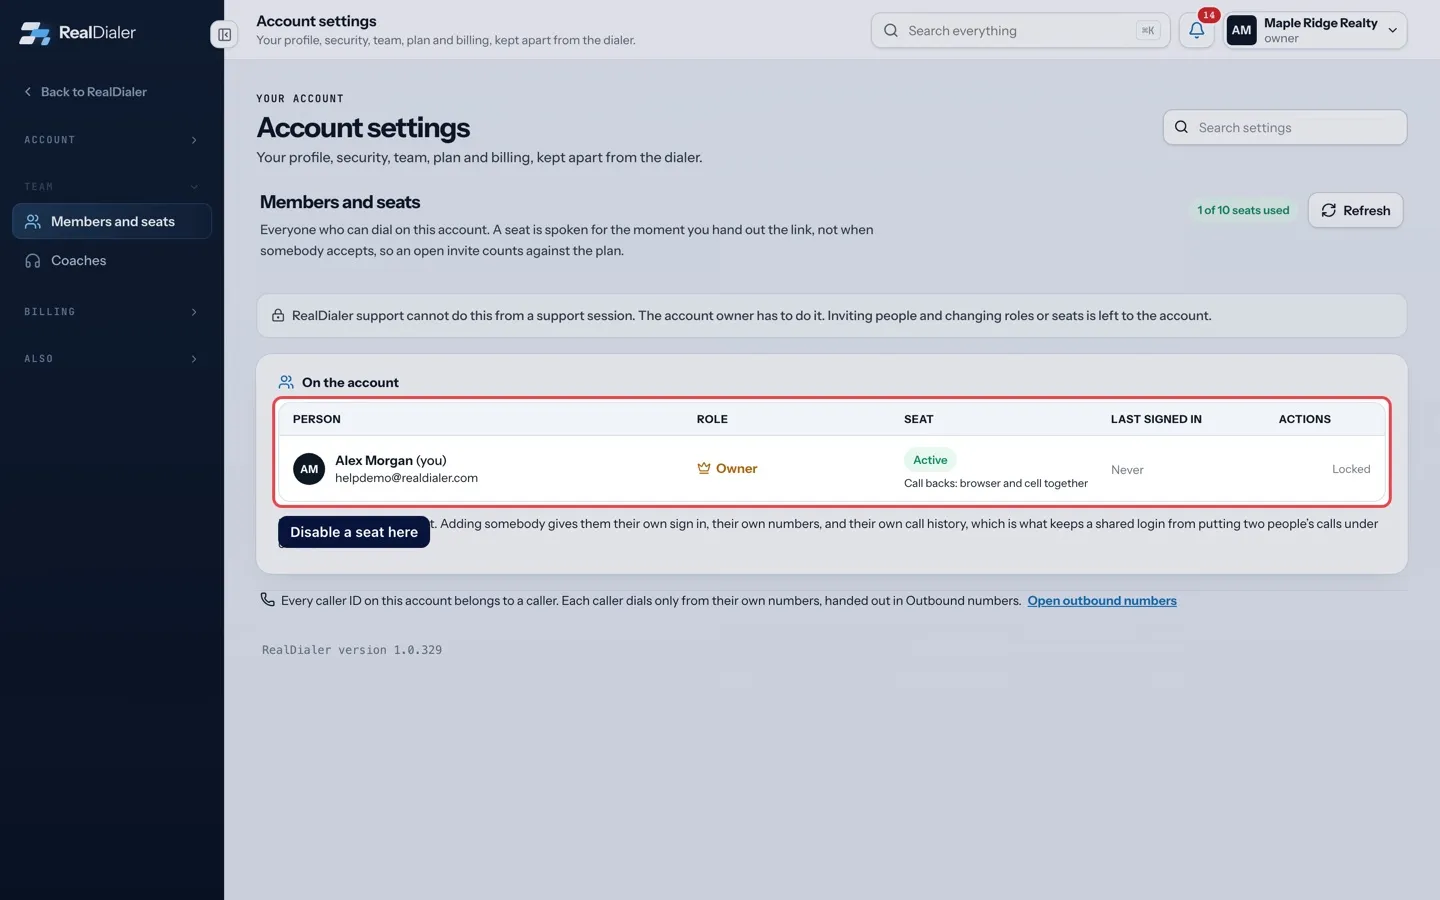Select Members and seats in sidebar
The height and width of the screenshot is (900, 1440).
pos(112,221)
